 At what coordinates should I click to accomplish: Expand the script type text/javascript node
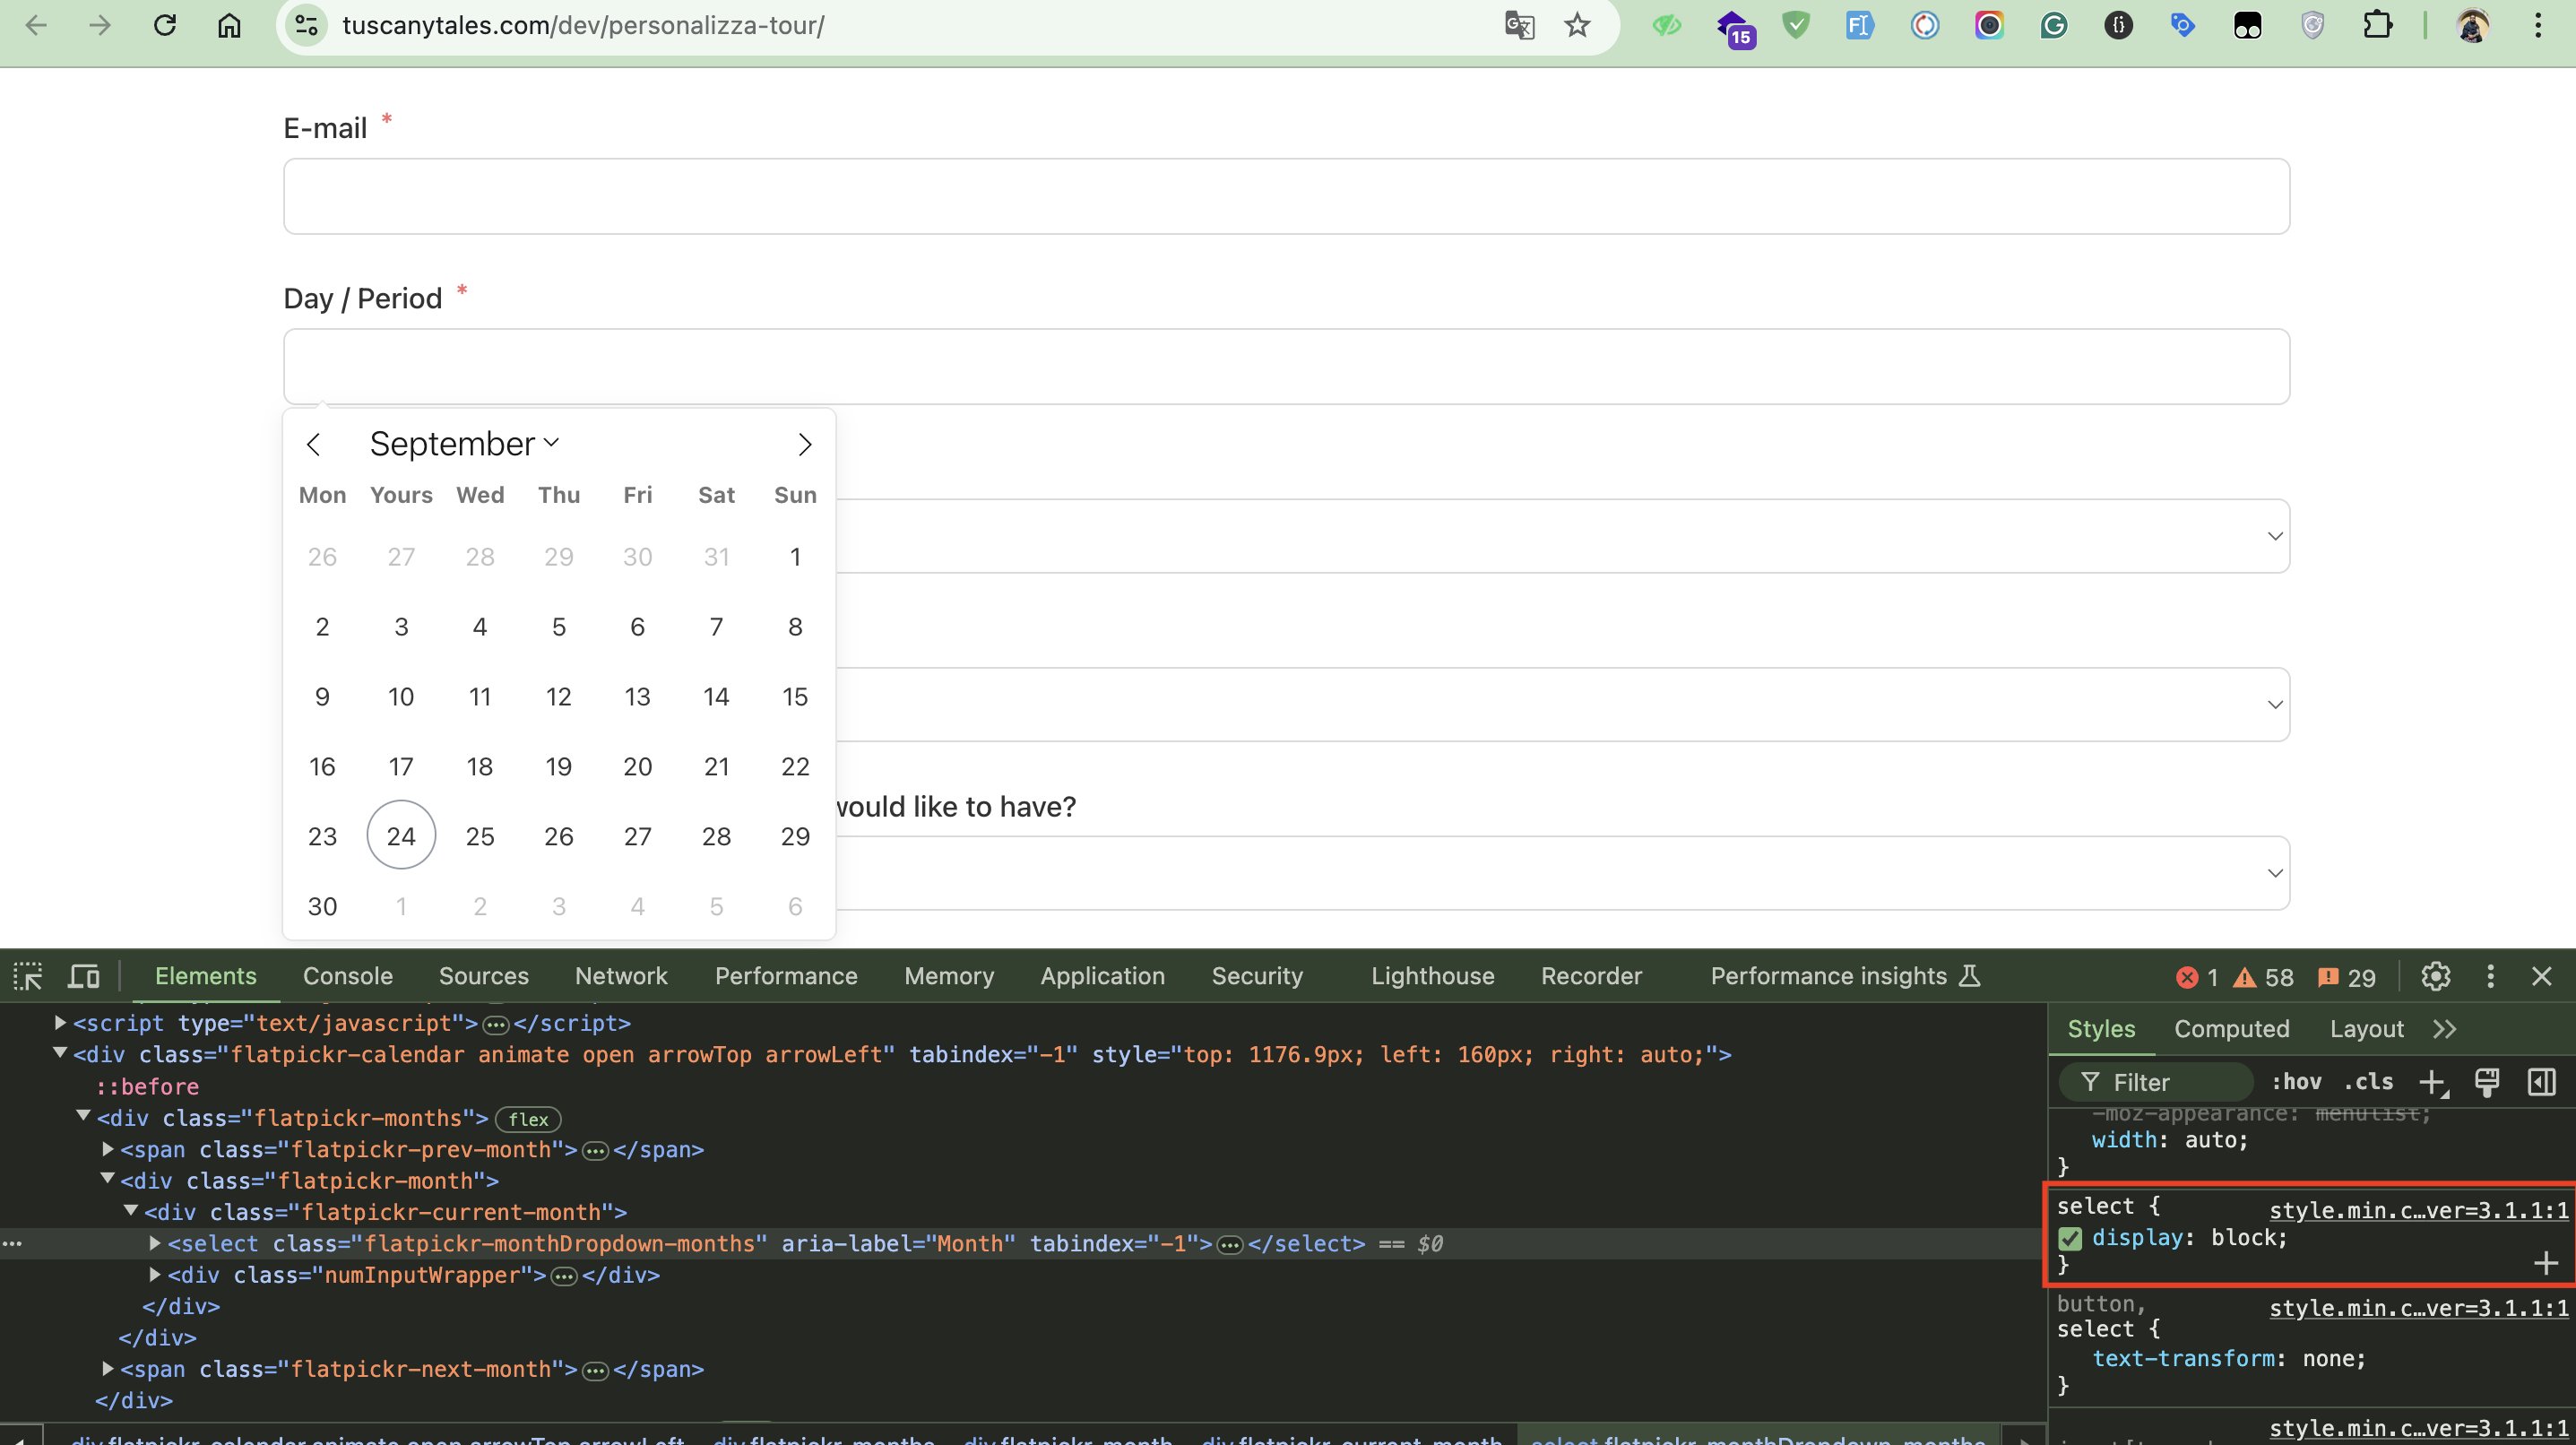60,1022
